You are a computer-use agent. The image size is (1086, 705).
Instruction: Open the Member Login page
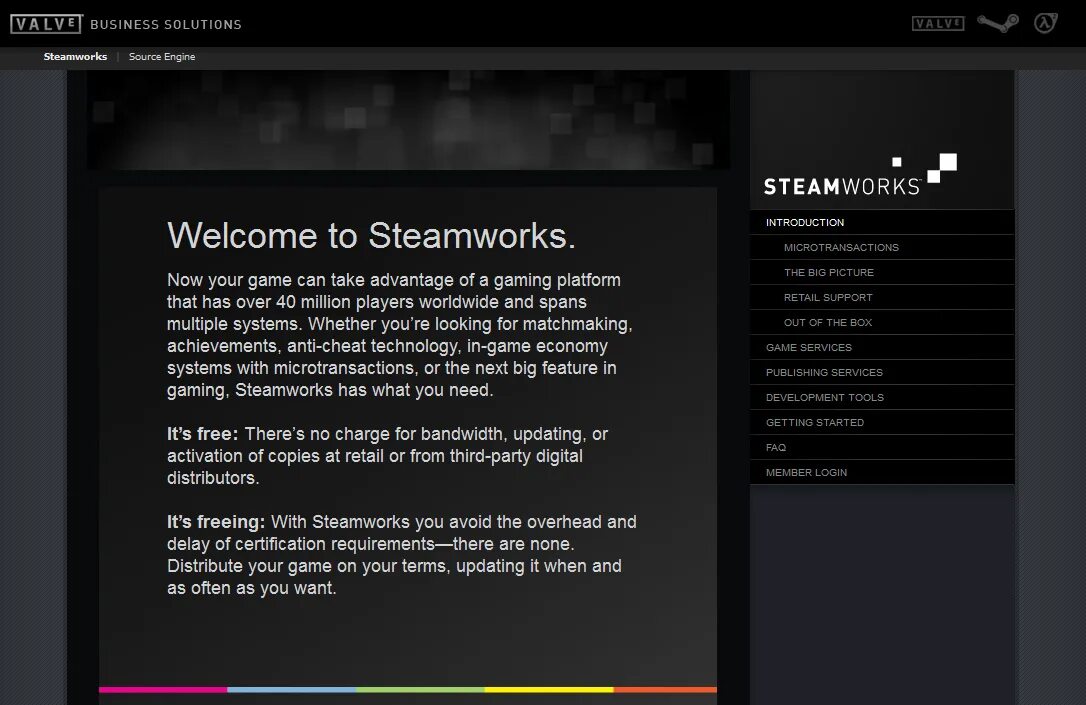(x=882, y=472)
